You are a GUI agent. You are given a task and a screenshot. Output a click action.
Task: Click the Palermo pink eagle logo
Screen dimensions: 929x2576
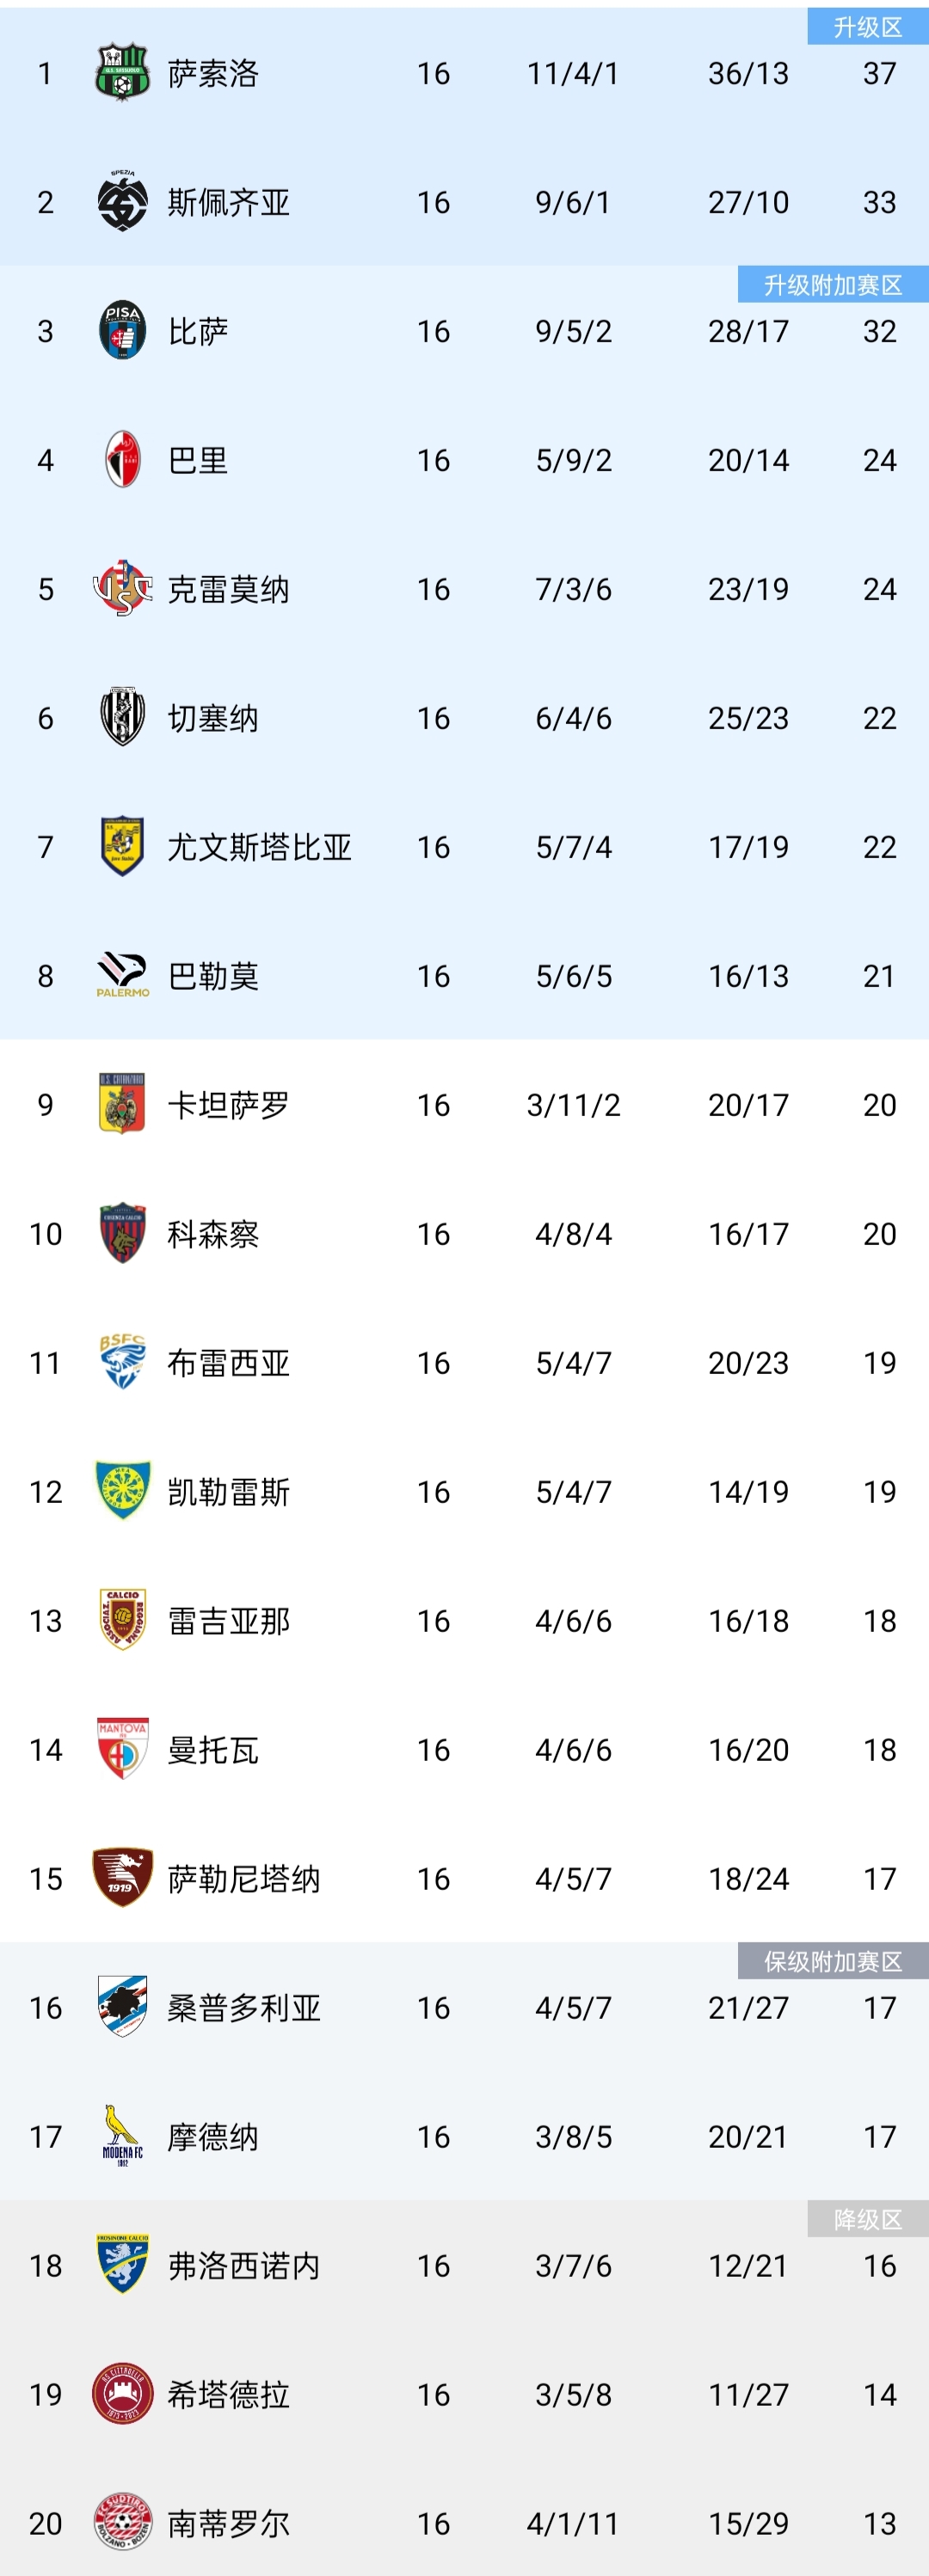[x=122, y=975]
